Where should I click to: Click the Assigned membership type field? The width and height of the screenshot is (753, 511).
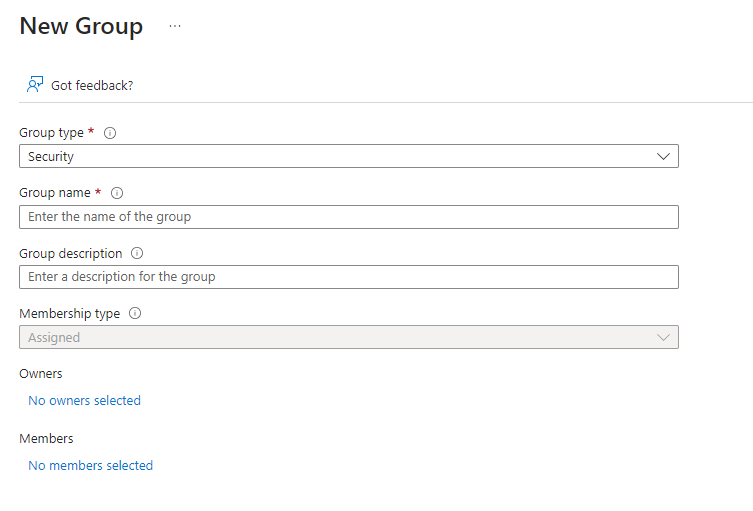pos(340,337)
